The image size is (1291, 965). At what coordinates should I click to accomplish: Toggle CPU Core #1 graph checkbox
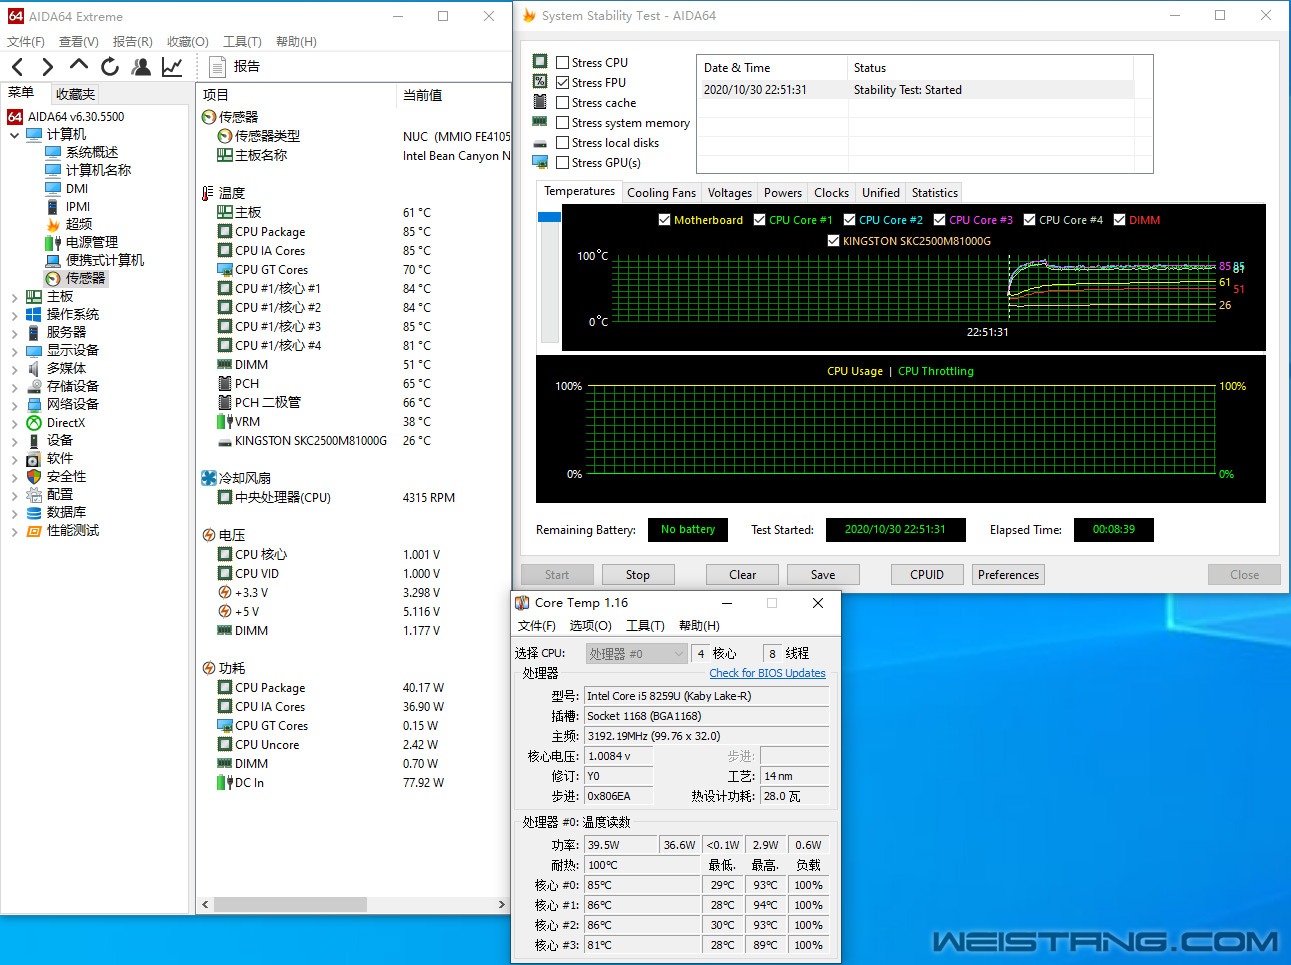pyautogui.click(x=759, y=220)
